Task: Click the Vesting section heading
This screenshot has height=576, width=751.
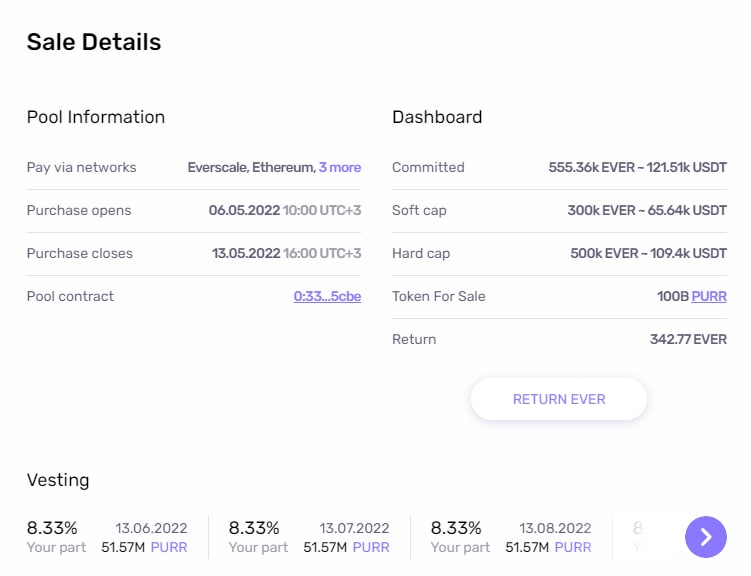Action: point(58,480)
